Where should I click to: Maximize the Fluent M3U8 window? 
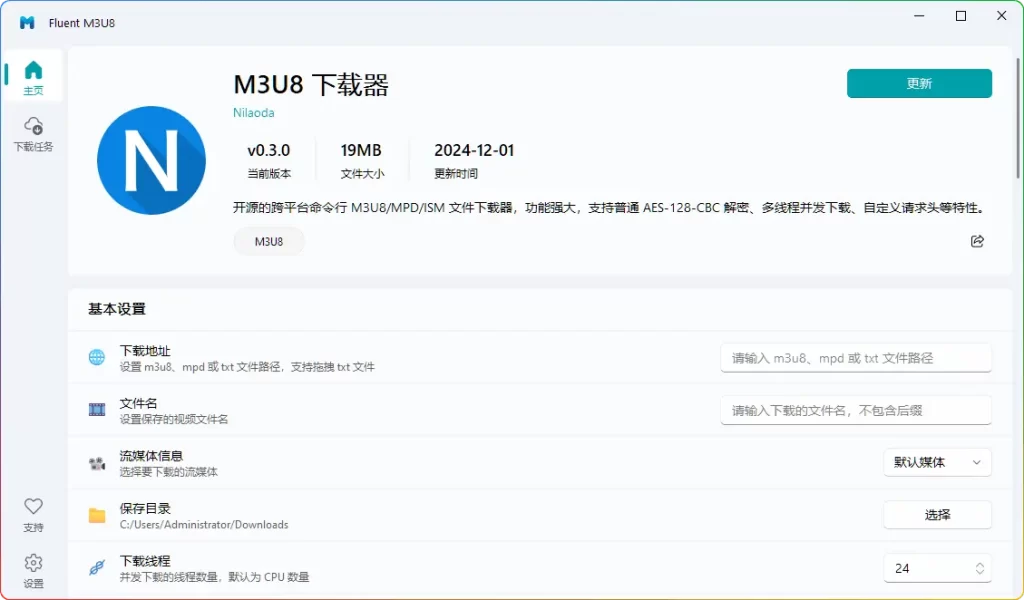961,16
